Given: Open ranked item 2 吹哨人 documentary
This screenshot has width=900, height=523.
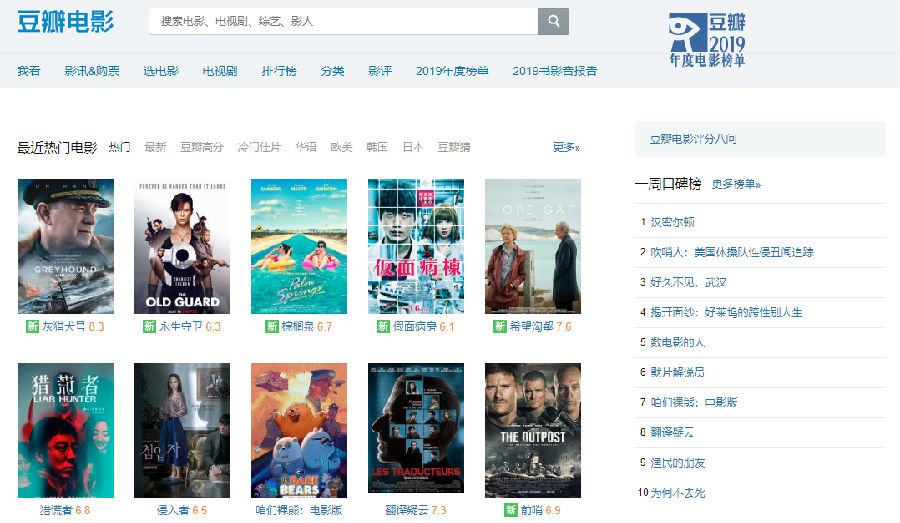Looking at the screenshot, I should pyautogui.click(x=732, y=252).
